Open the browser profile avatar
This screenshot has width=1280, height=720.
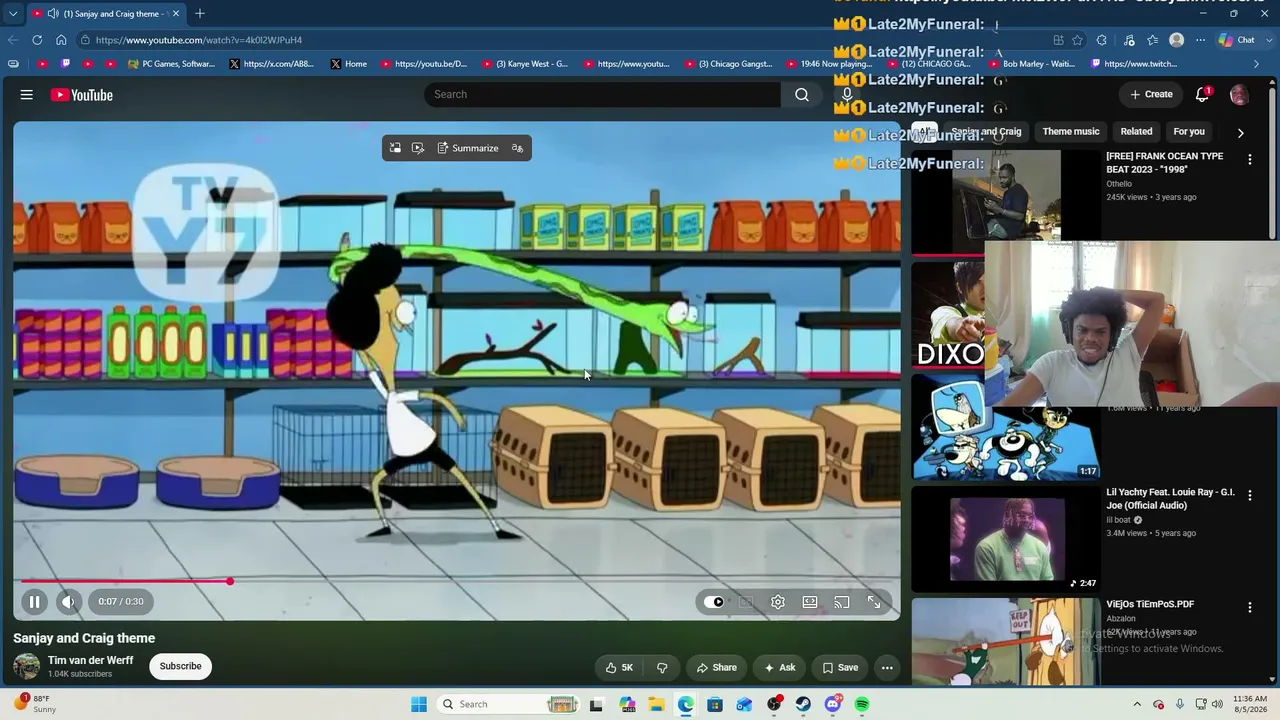coord(1177,40)
